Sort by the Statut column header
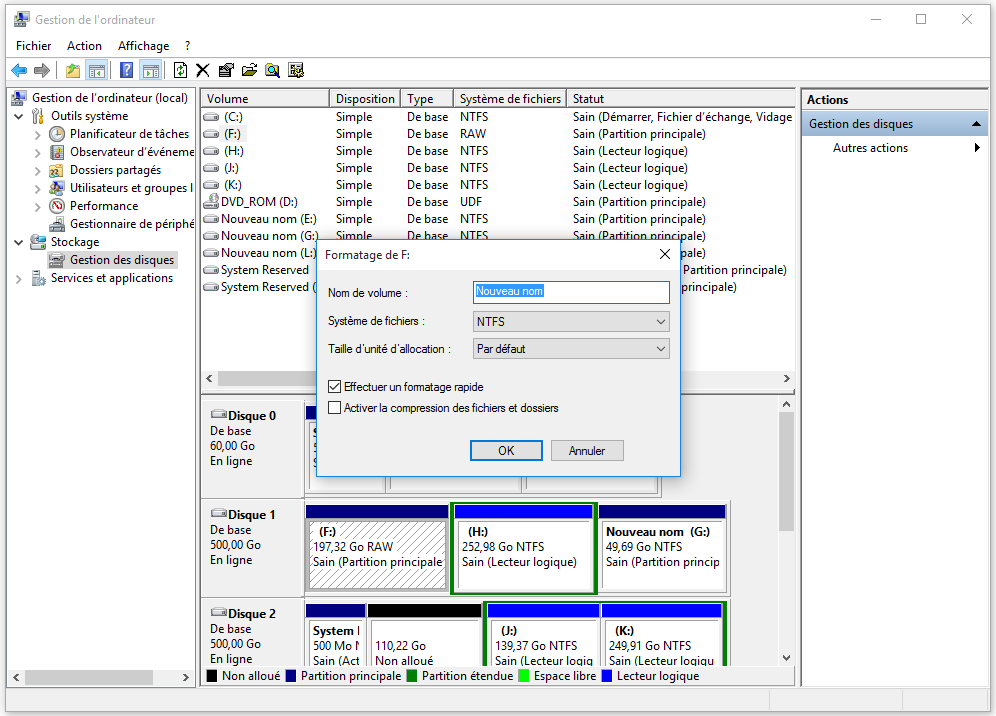This screenshot has width=996, height=716. point(680,98)
